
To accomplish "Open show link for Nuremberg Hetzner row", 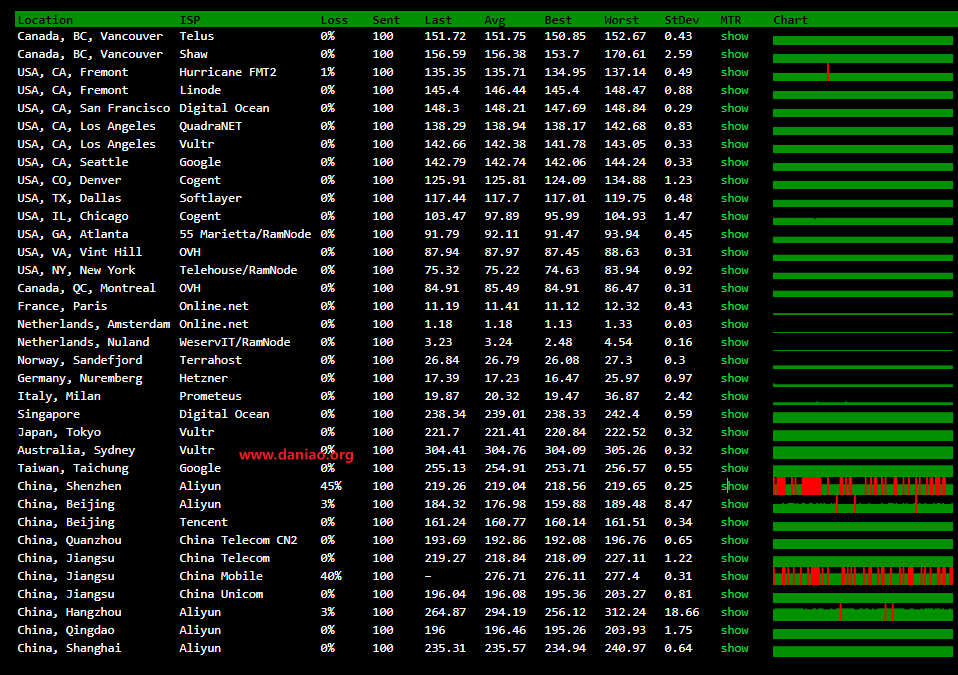I will 734,378.
